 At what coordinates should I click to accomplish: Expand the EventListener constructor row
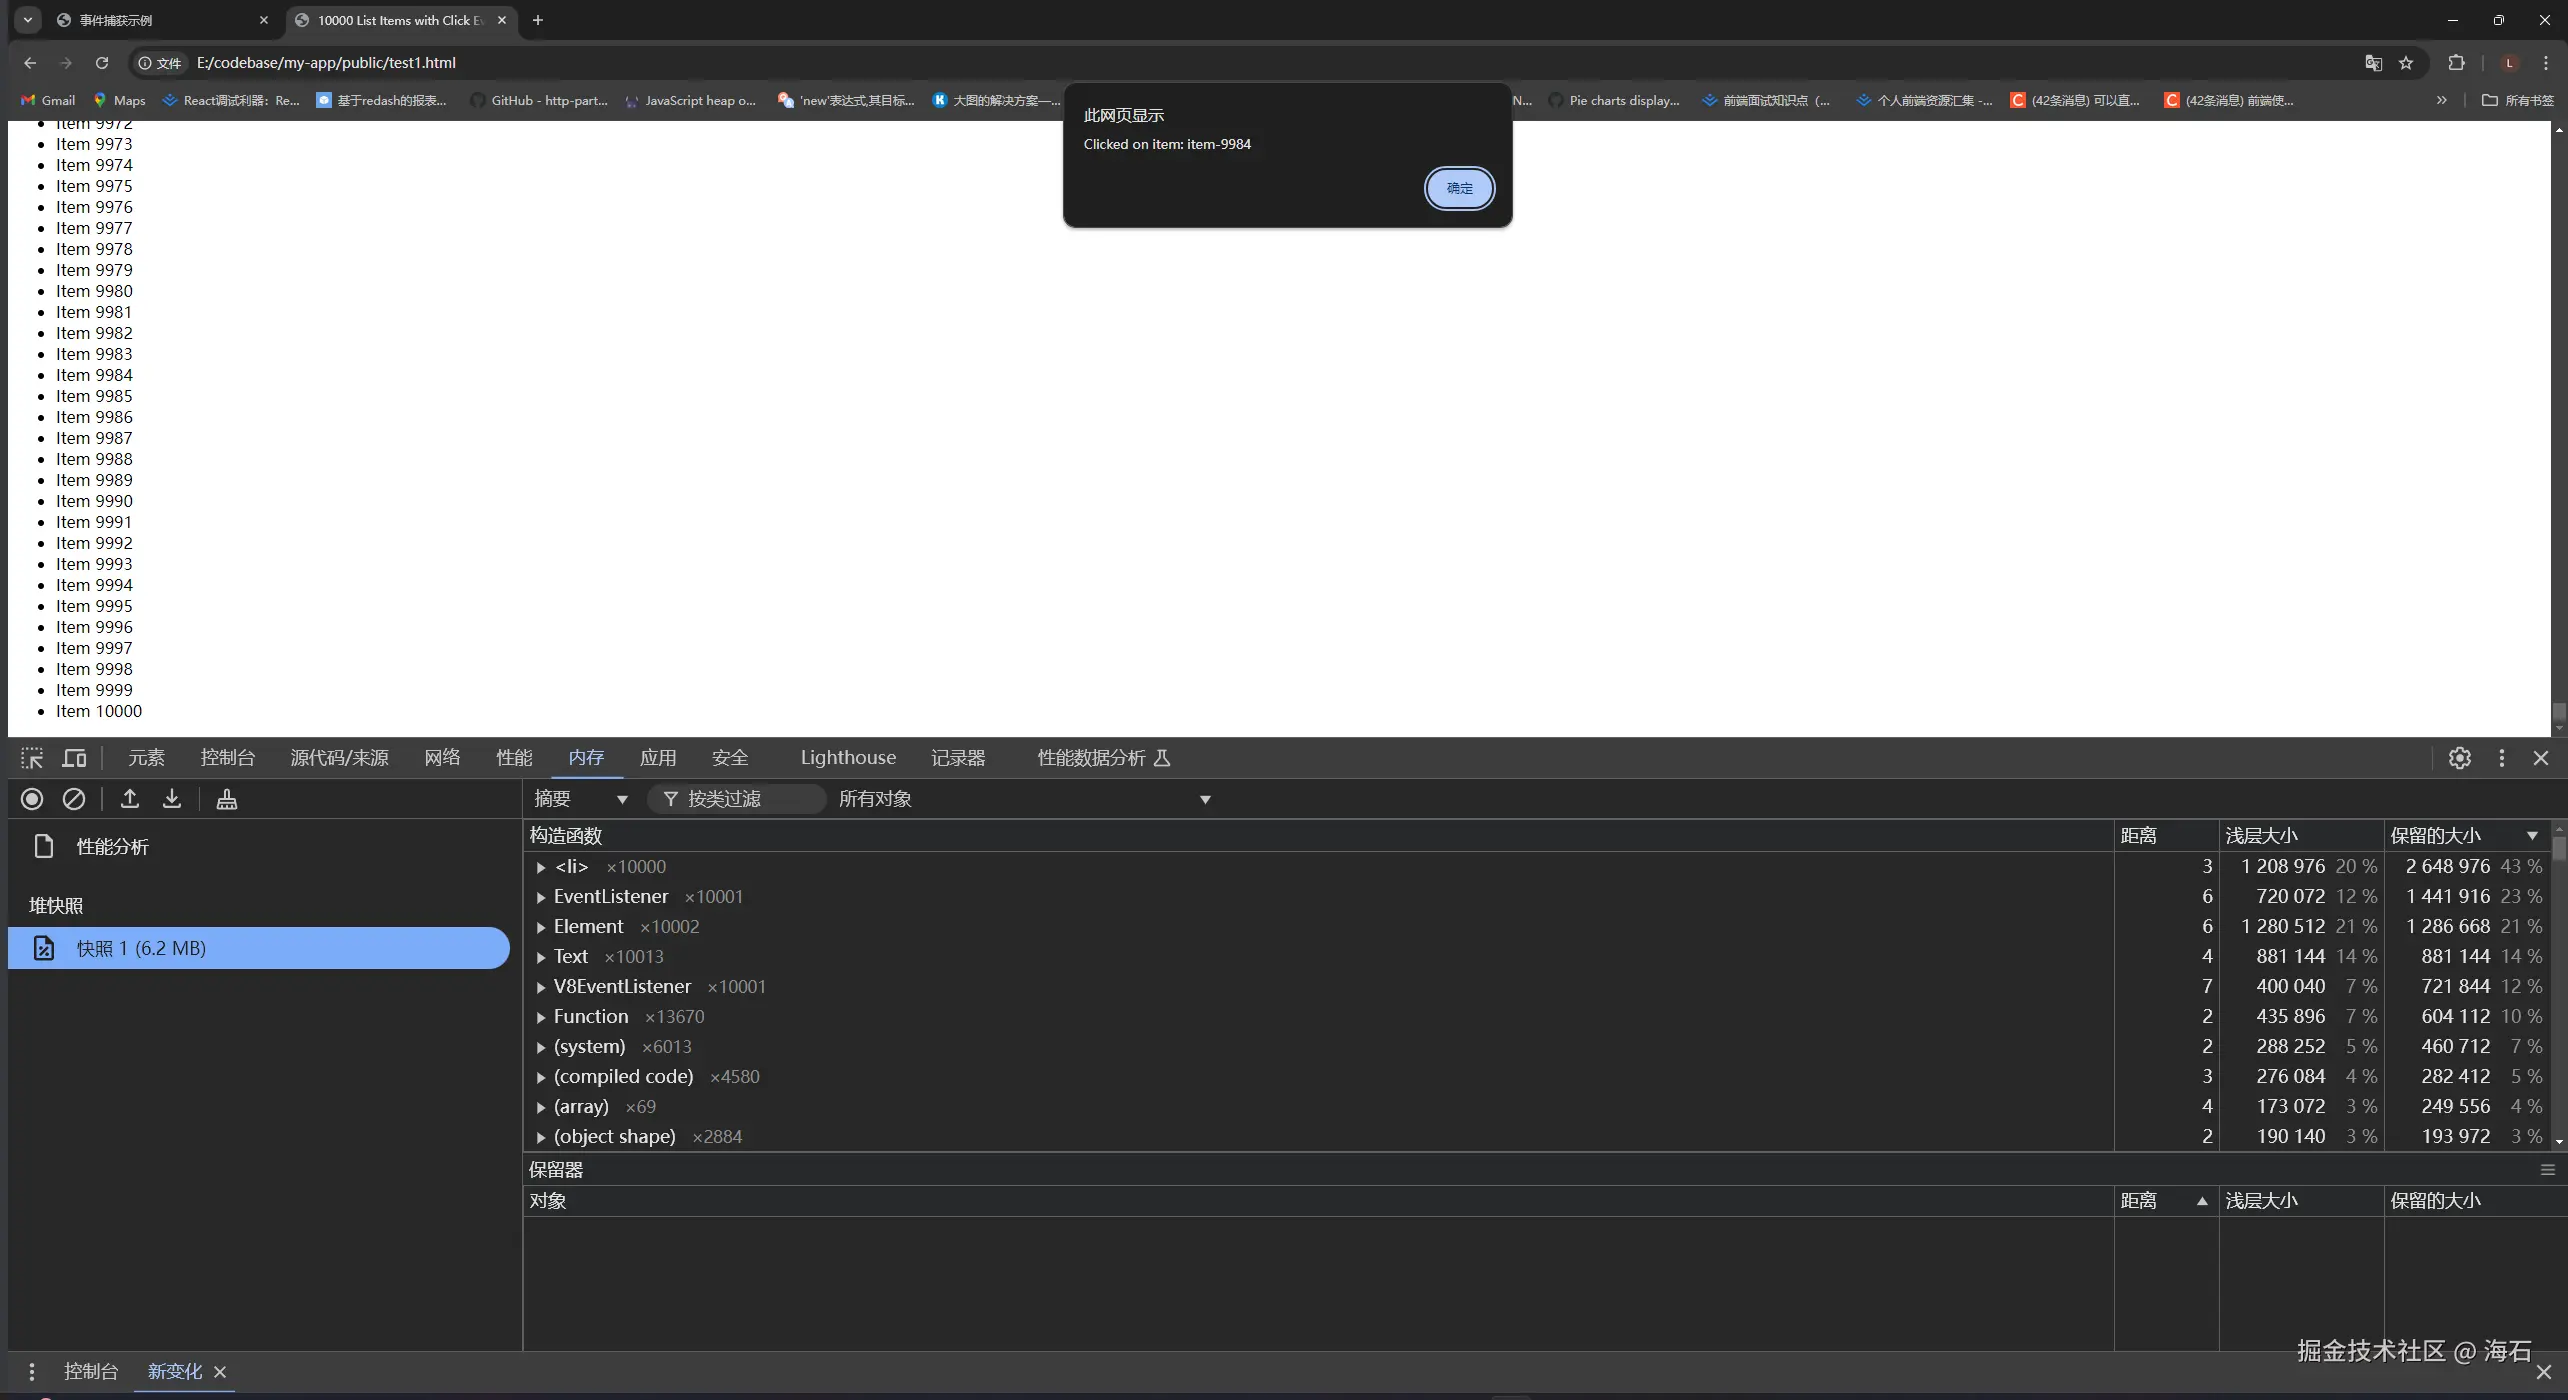pos(541,898)
